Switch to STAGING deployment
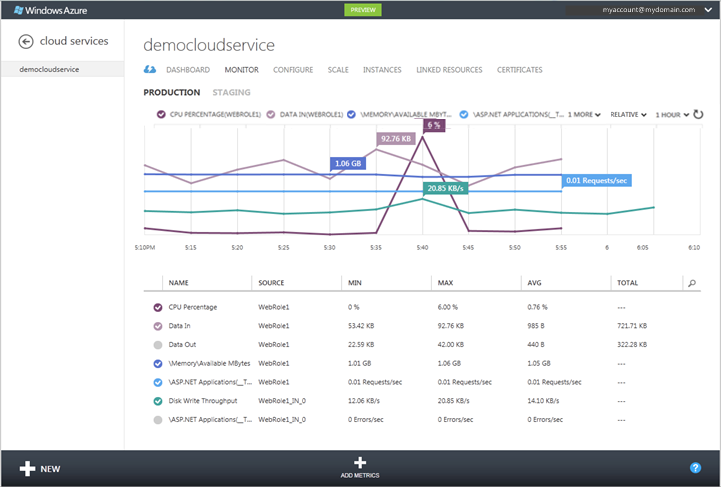Screen dimensions: 721x487 tap(231, 92)
